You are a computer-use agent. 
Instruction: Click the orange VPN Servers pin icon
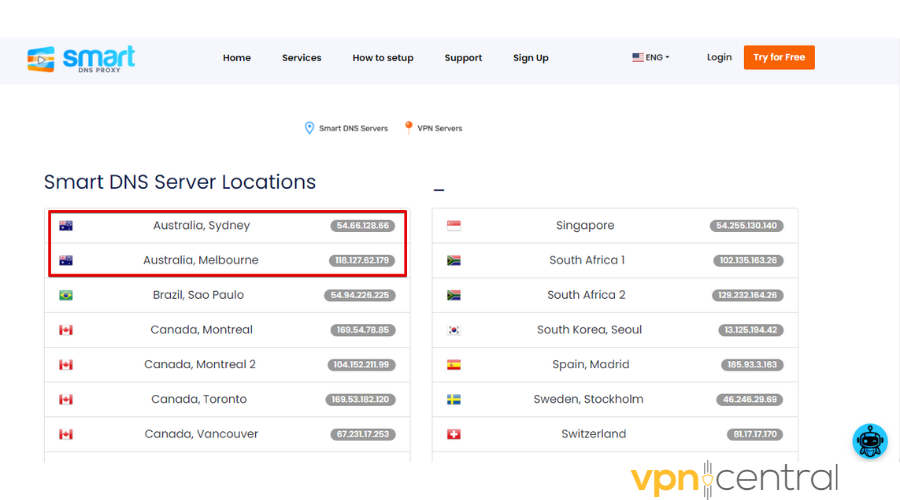[x=408, y=127]
